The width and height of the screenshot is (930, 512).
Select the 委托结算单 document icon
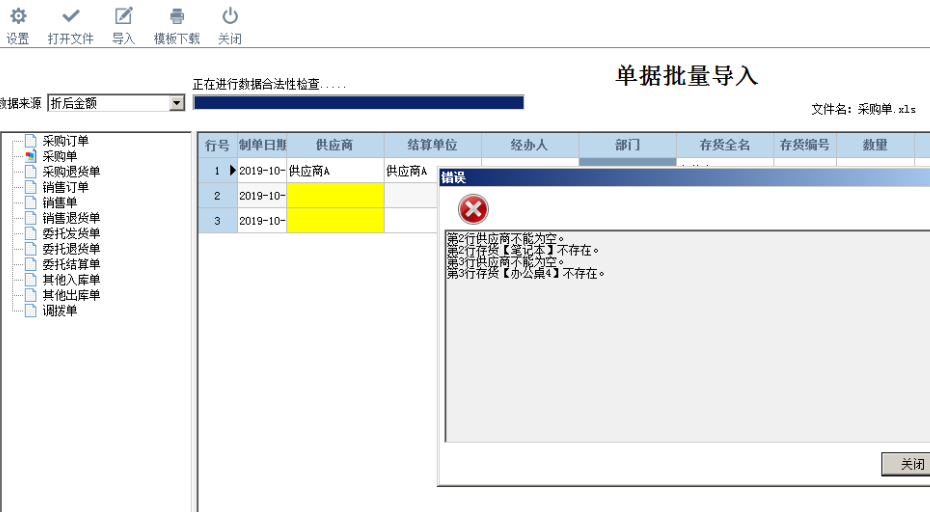[x=31, y=264]
